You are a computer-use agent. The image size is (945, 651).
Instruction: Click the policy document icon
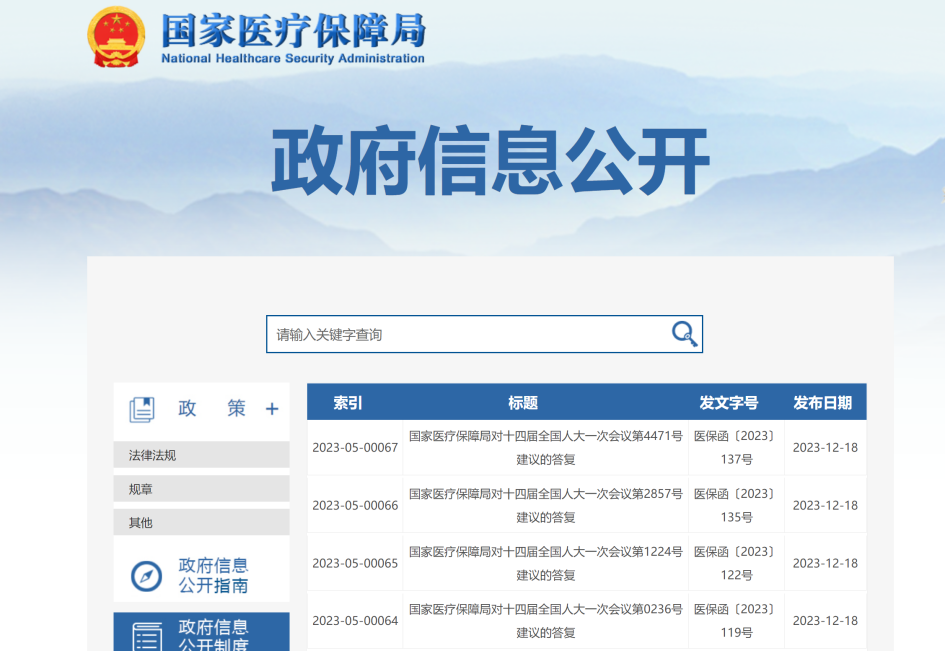coord(142,409)
